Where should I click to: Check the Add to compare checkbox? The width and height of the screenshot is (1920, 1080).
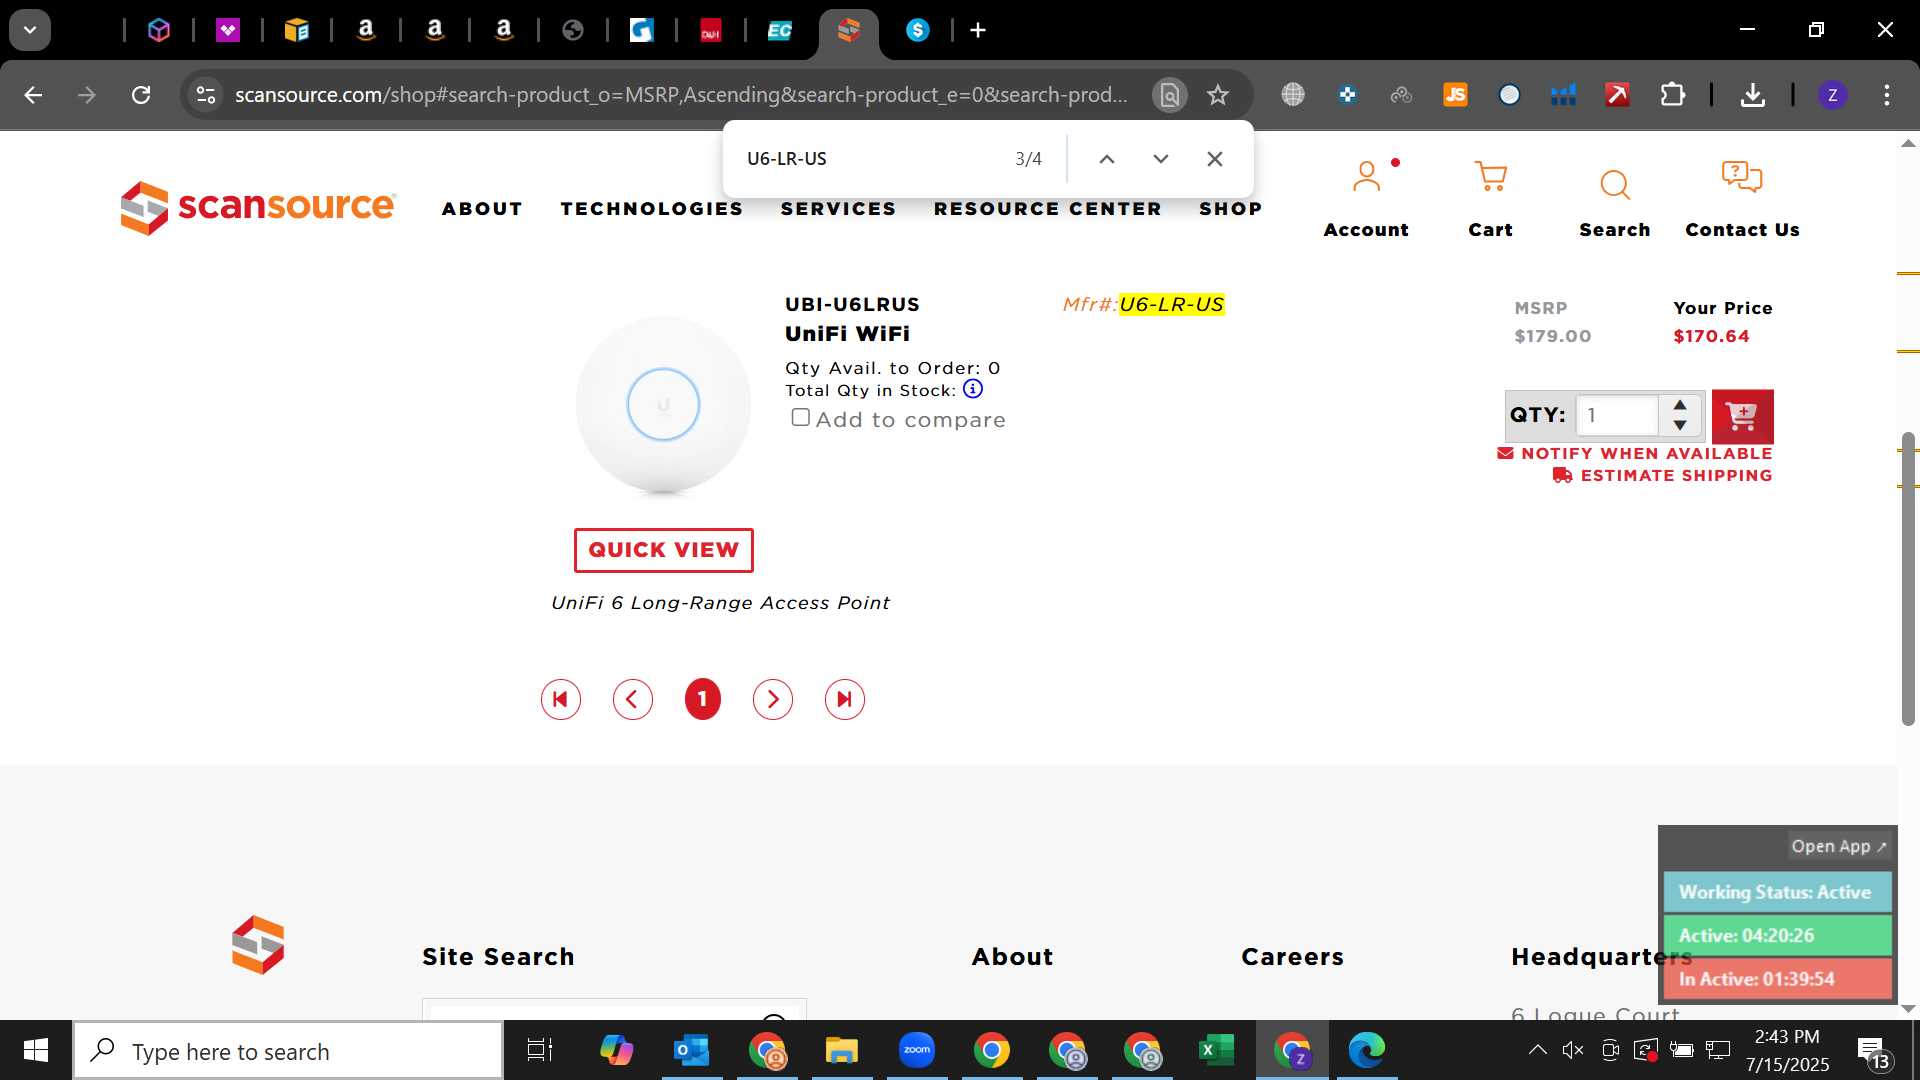tap(801, 417)
